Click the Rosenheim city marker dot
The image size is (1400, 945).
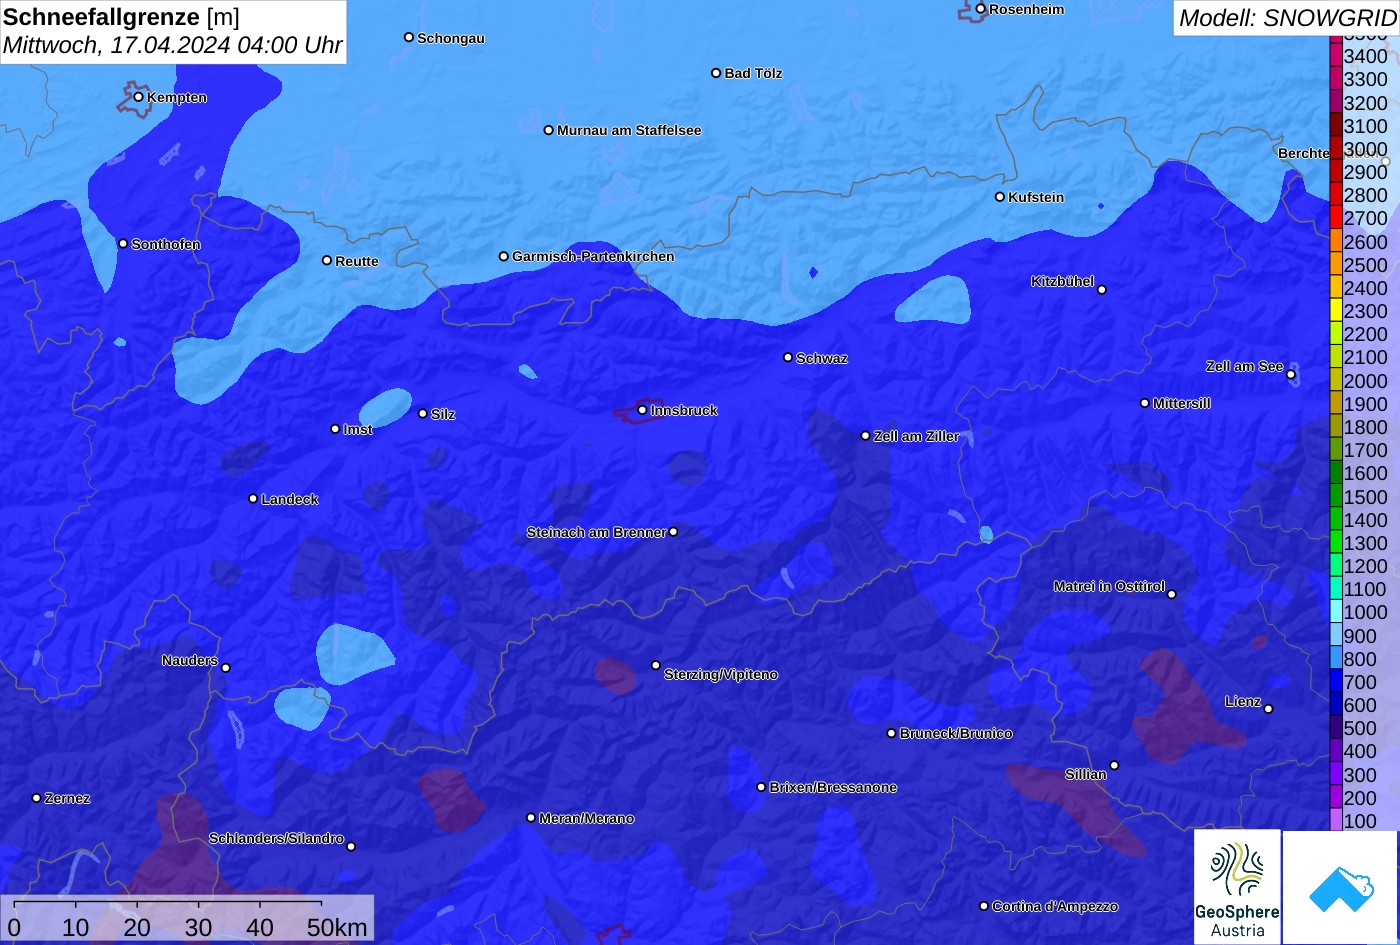pyautogui.click(x=981, y=9)
